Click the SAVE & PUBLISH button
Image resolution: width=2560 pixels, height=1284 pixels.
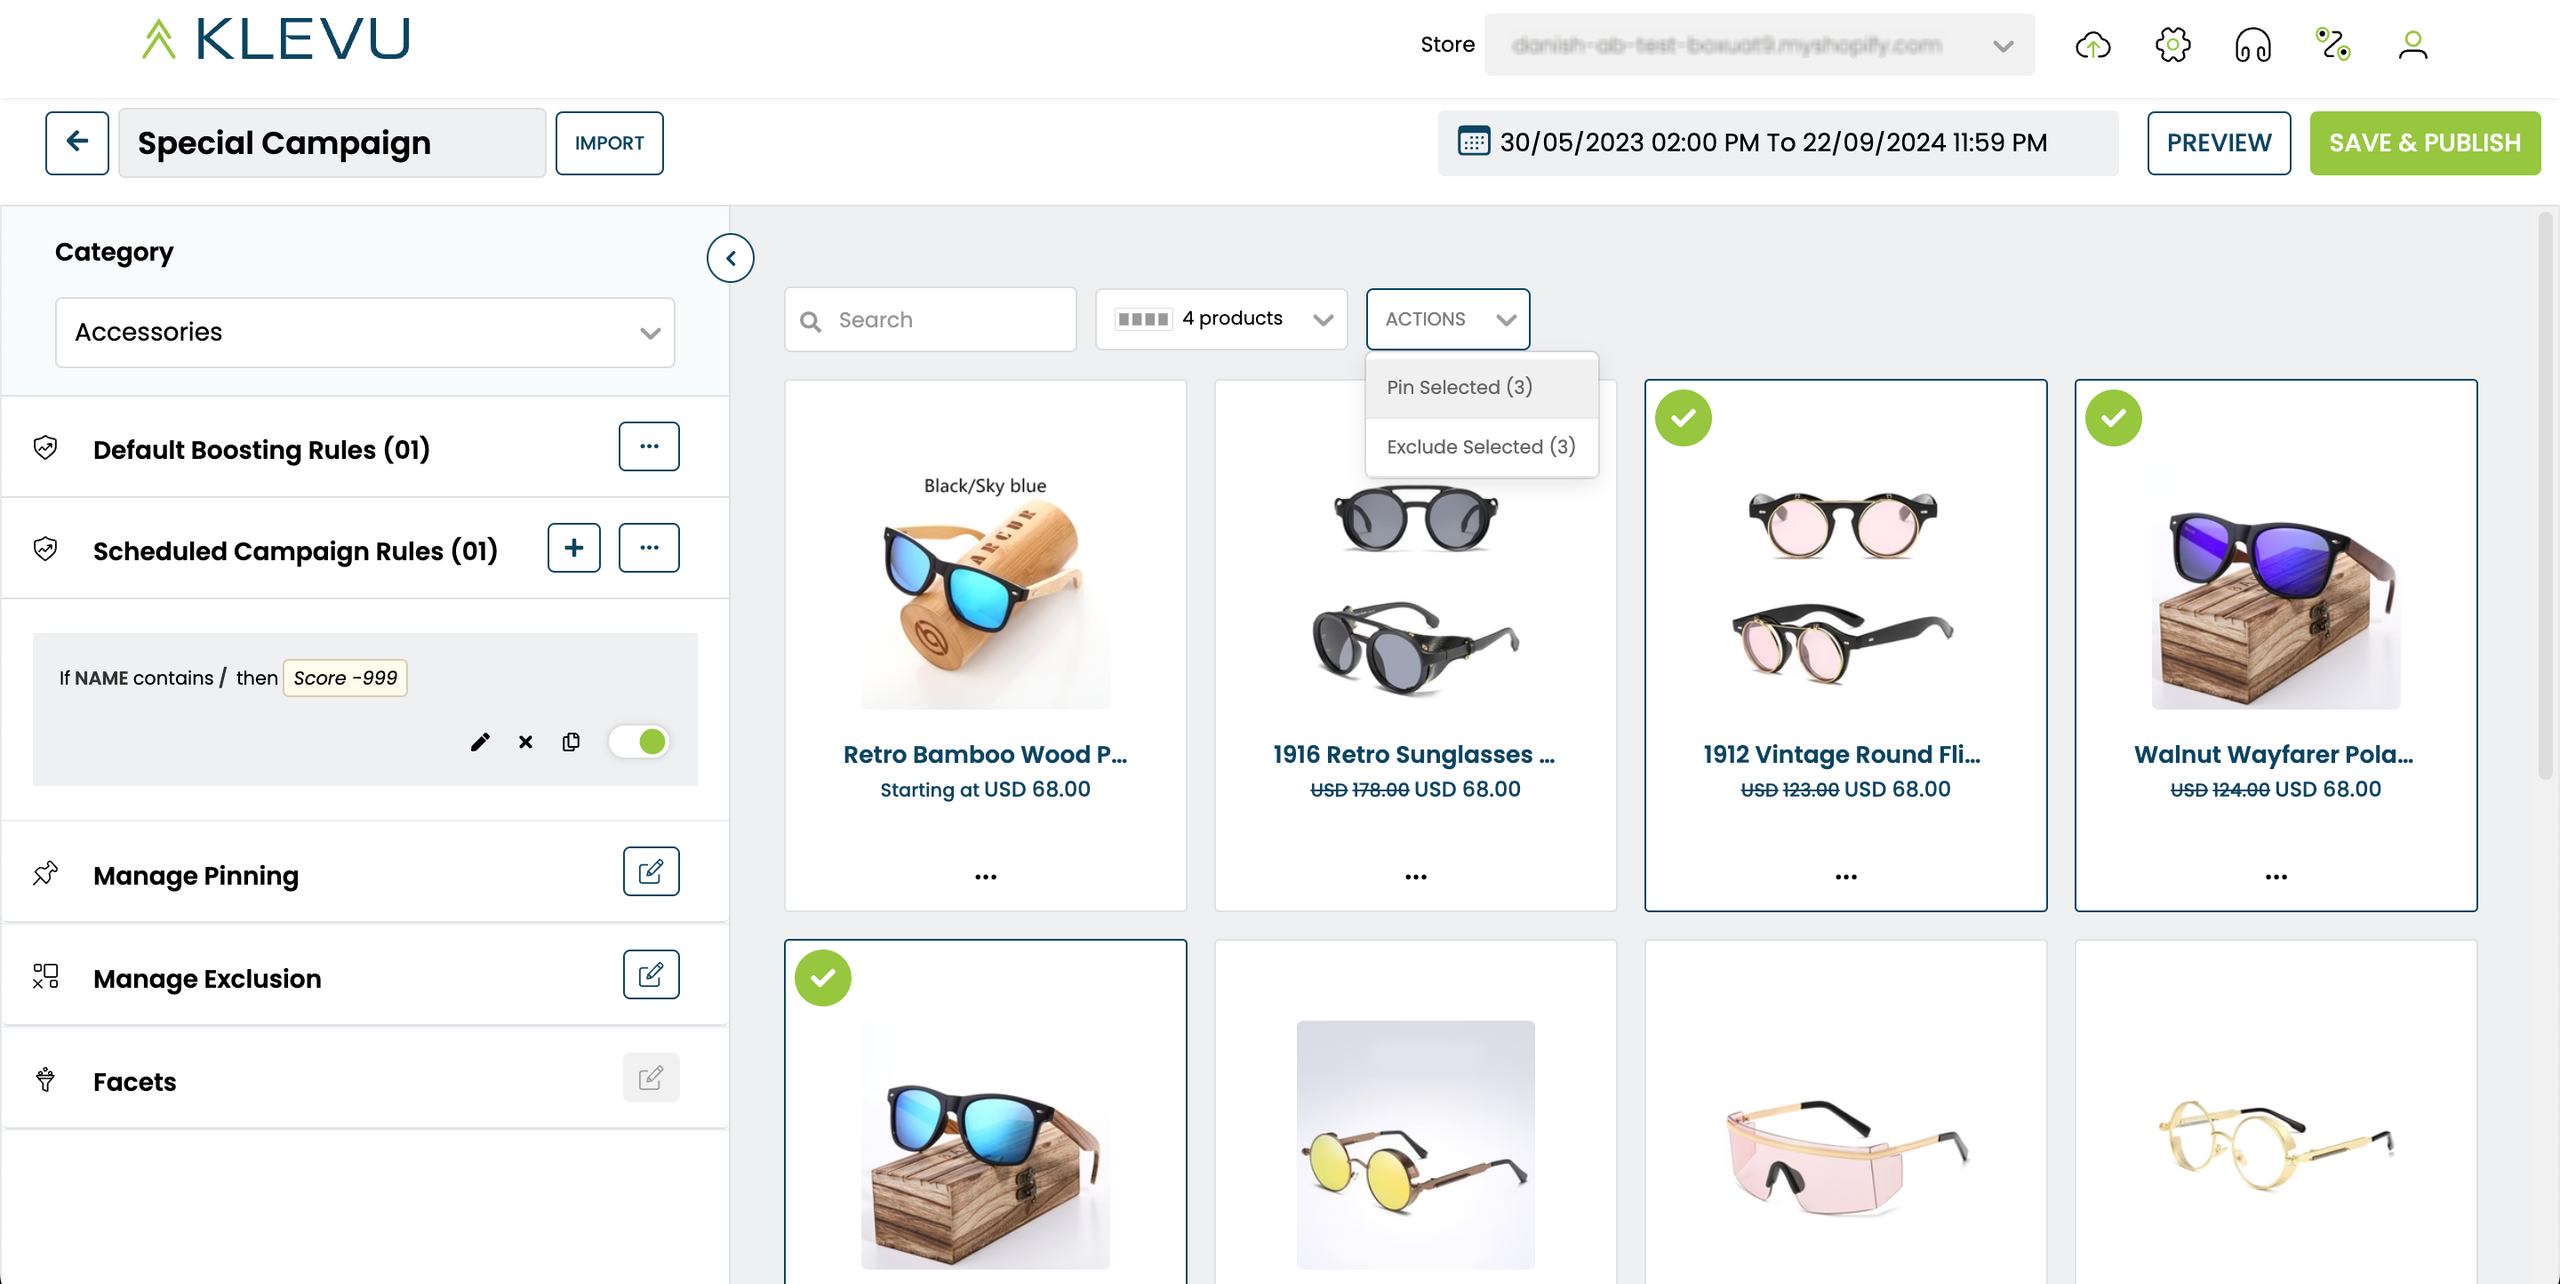tap(2424, 143)
